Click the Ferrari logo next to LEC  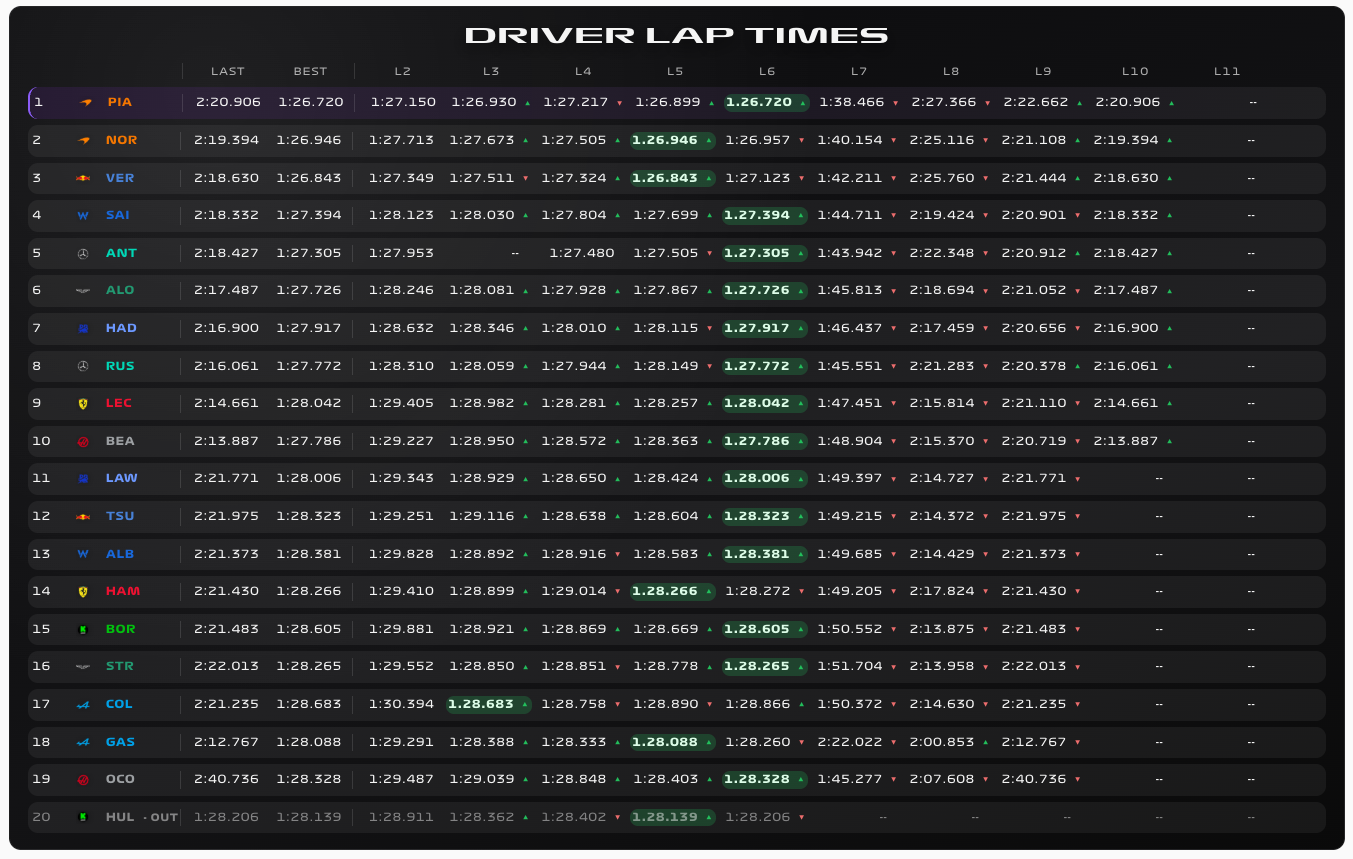pos(83,404)
